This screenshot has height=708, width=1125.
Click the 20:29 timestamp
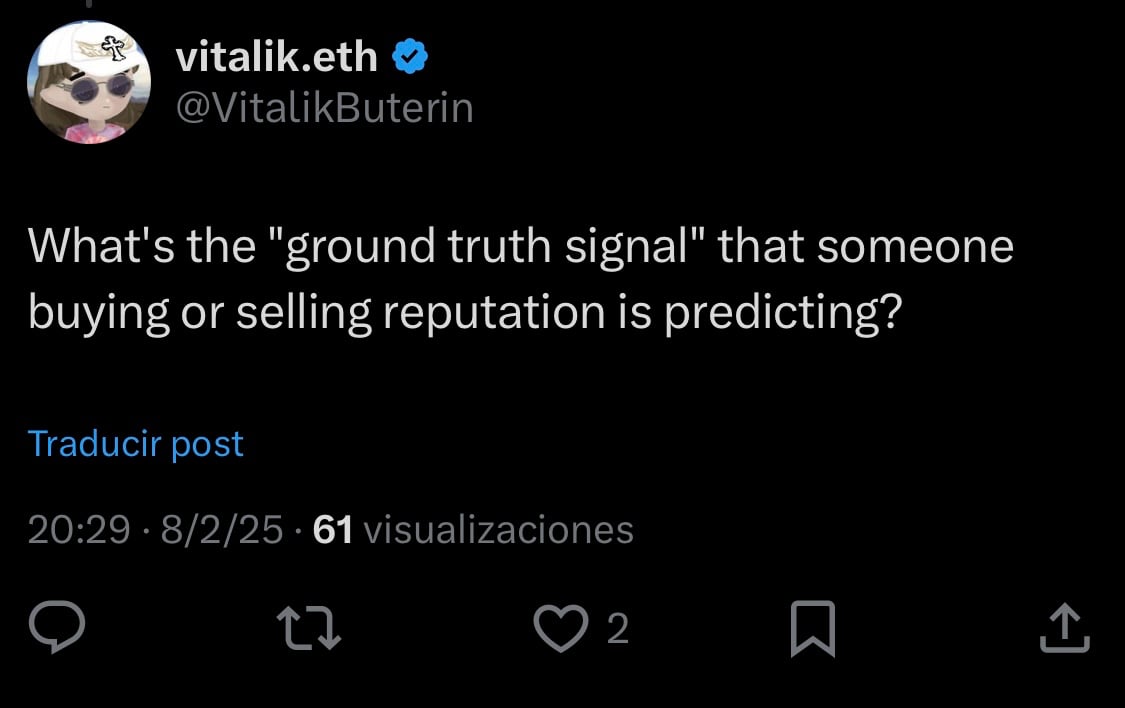click(85, 530)
